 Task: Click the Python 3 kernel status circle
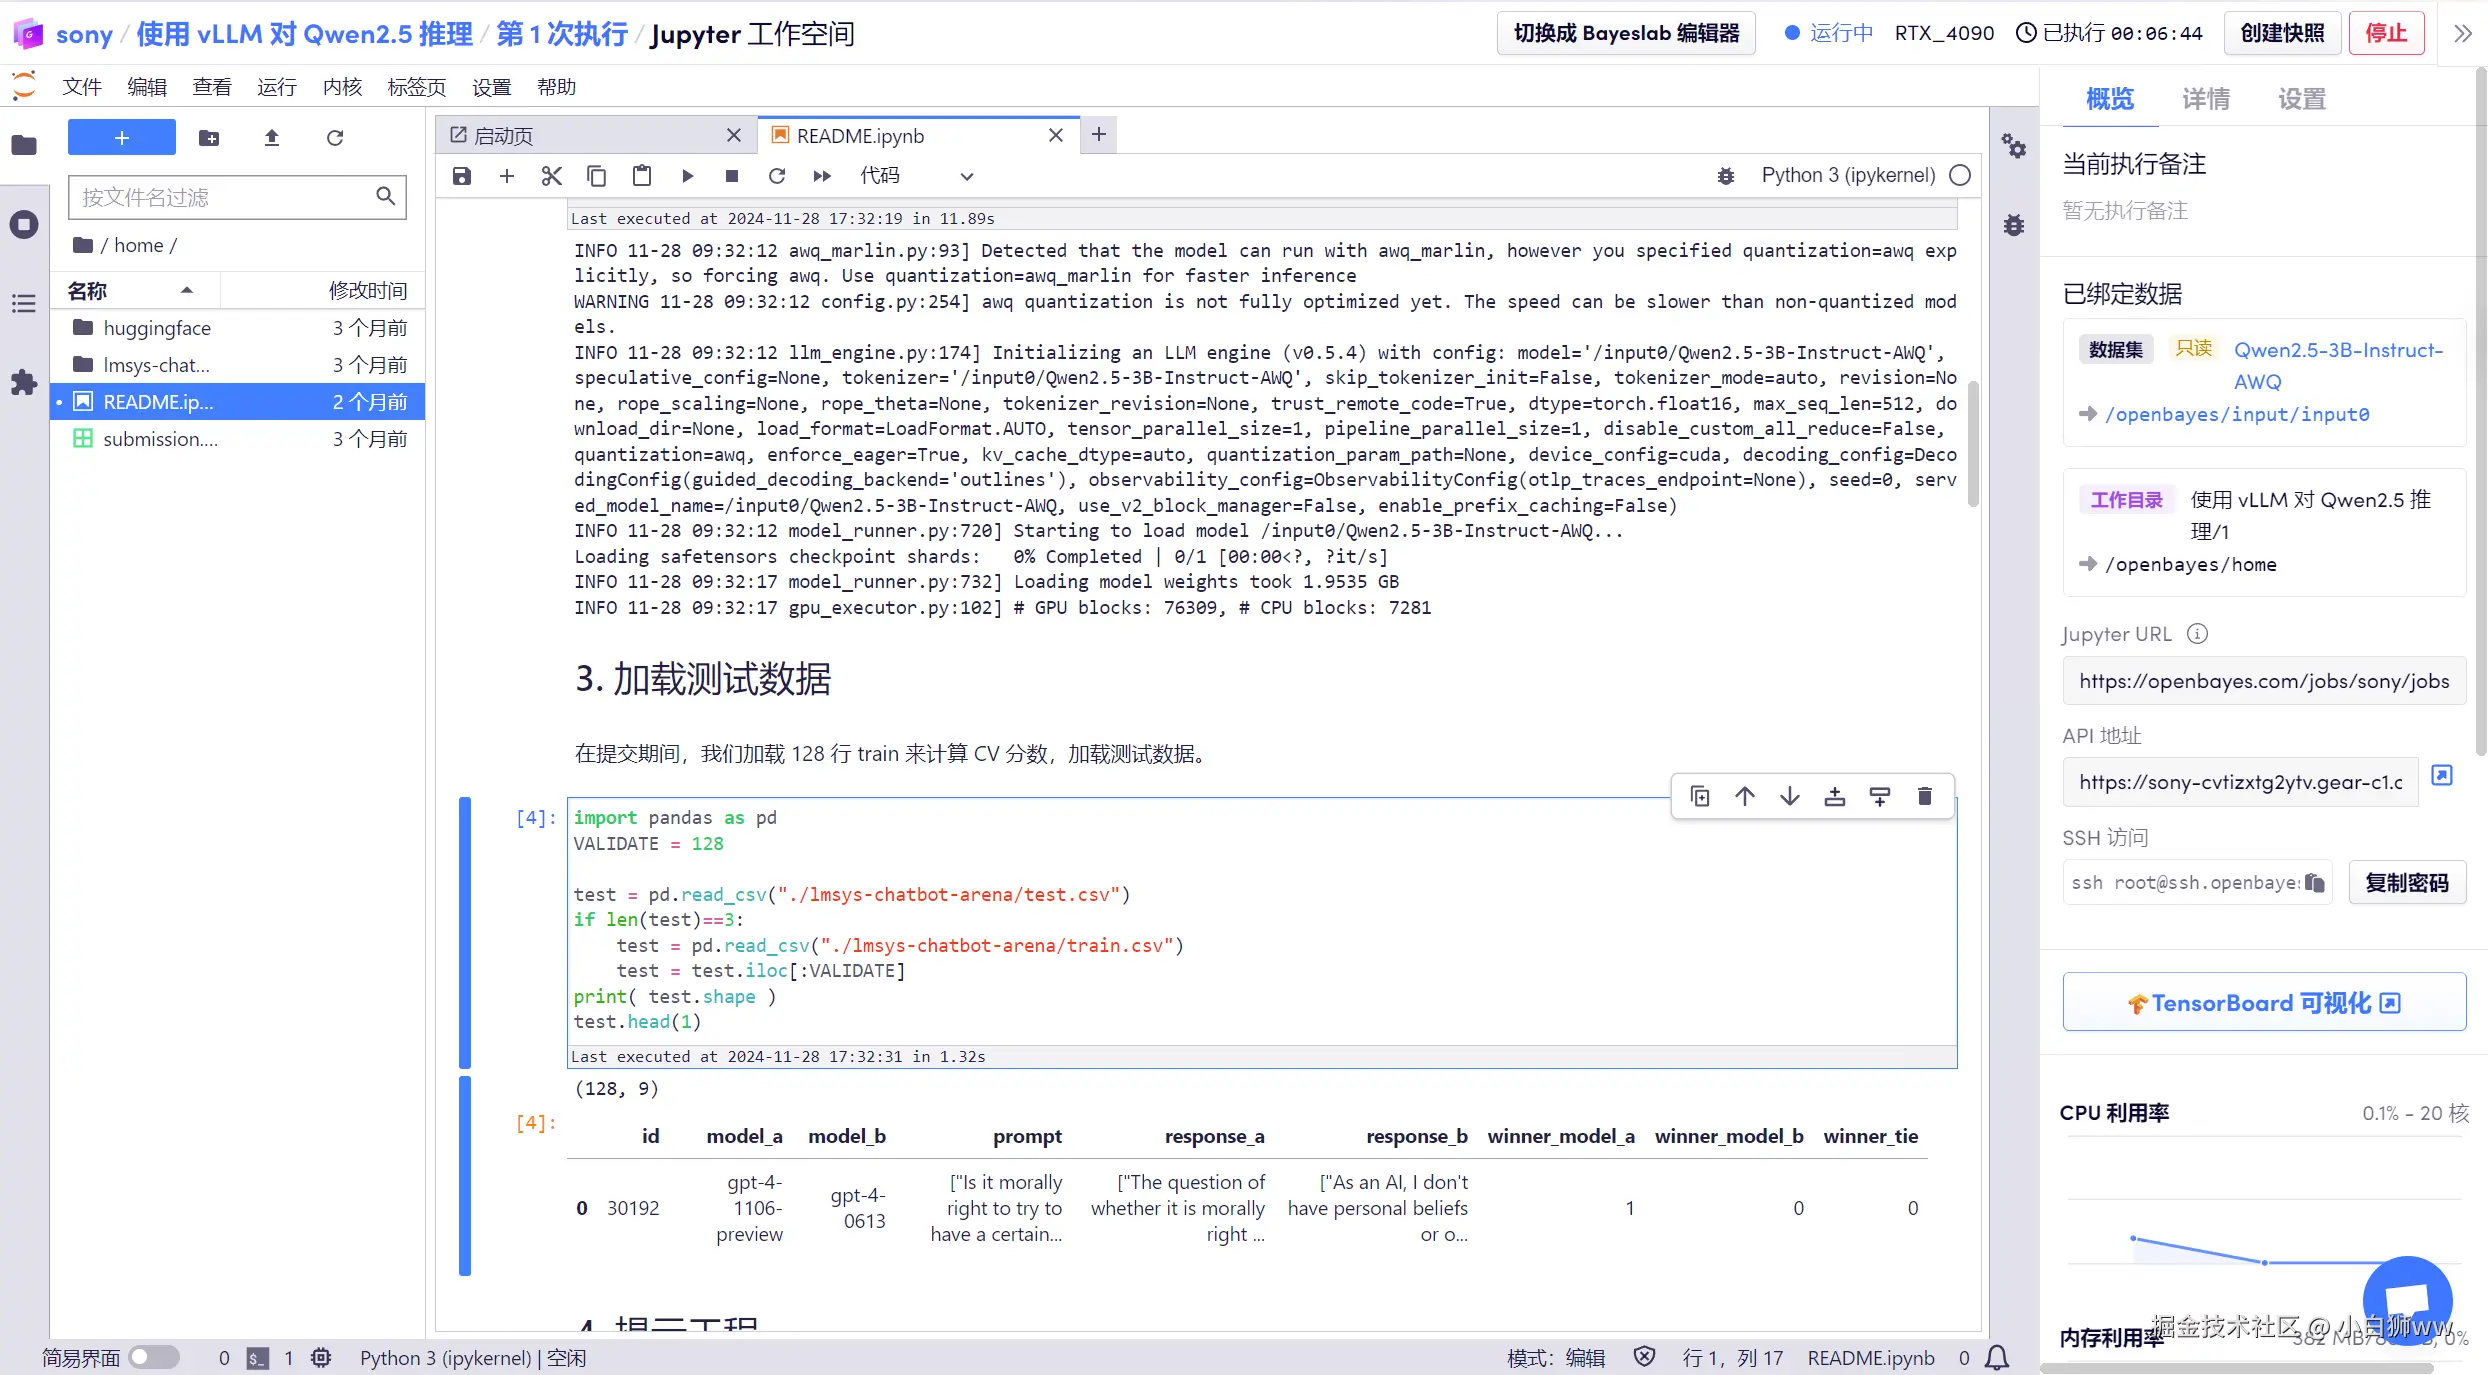[x=1960, y=175]
